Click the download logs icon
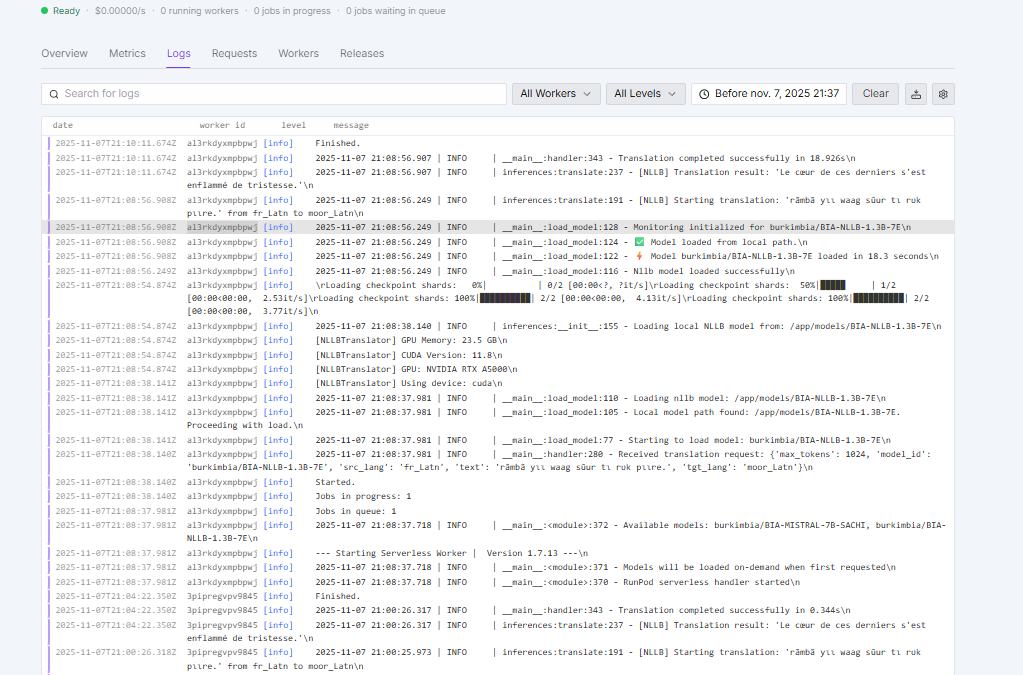The width and height of the screenshot is (1023, 675). pos(916,94)
